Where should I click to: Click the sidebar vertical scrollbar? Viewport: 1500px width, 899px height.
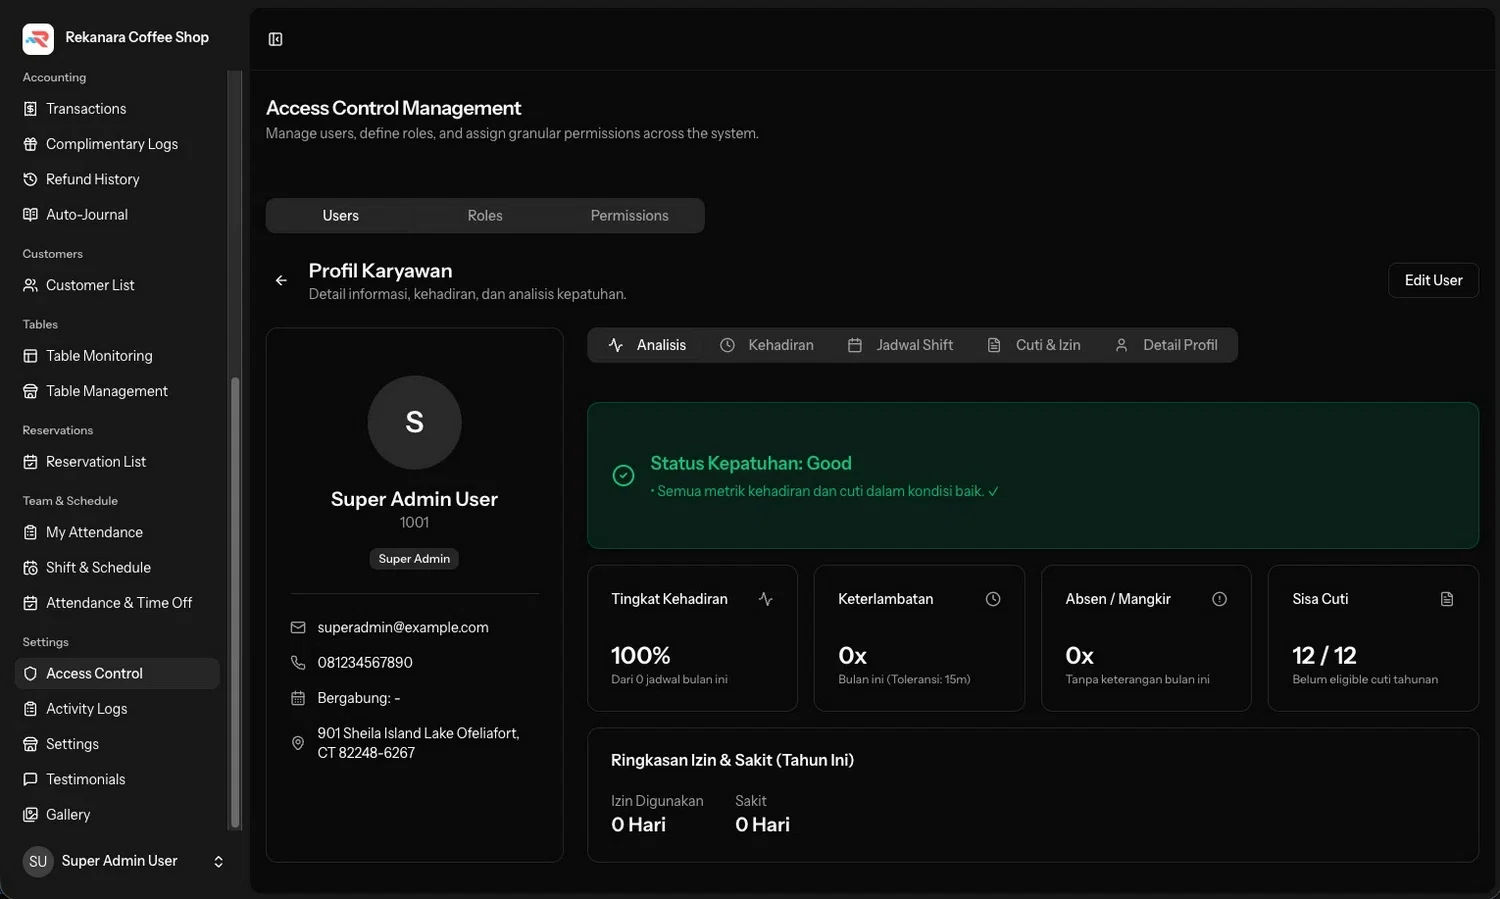pos(235,602)
